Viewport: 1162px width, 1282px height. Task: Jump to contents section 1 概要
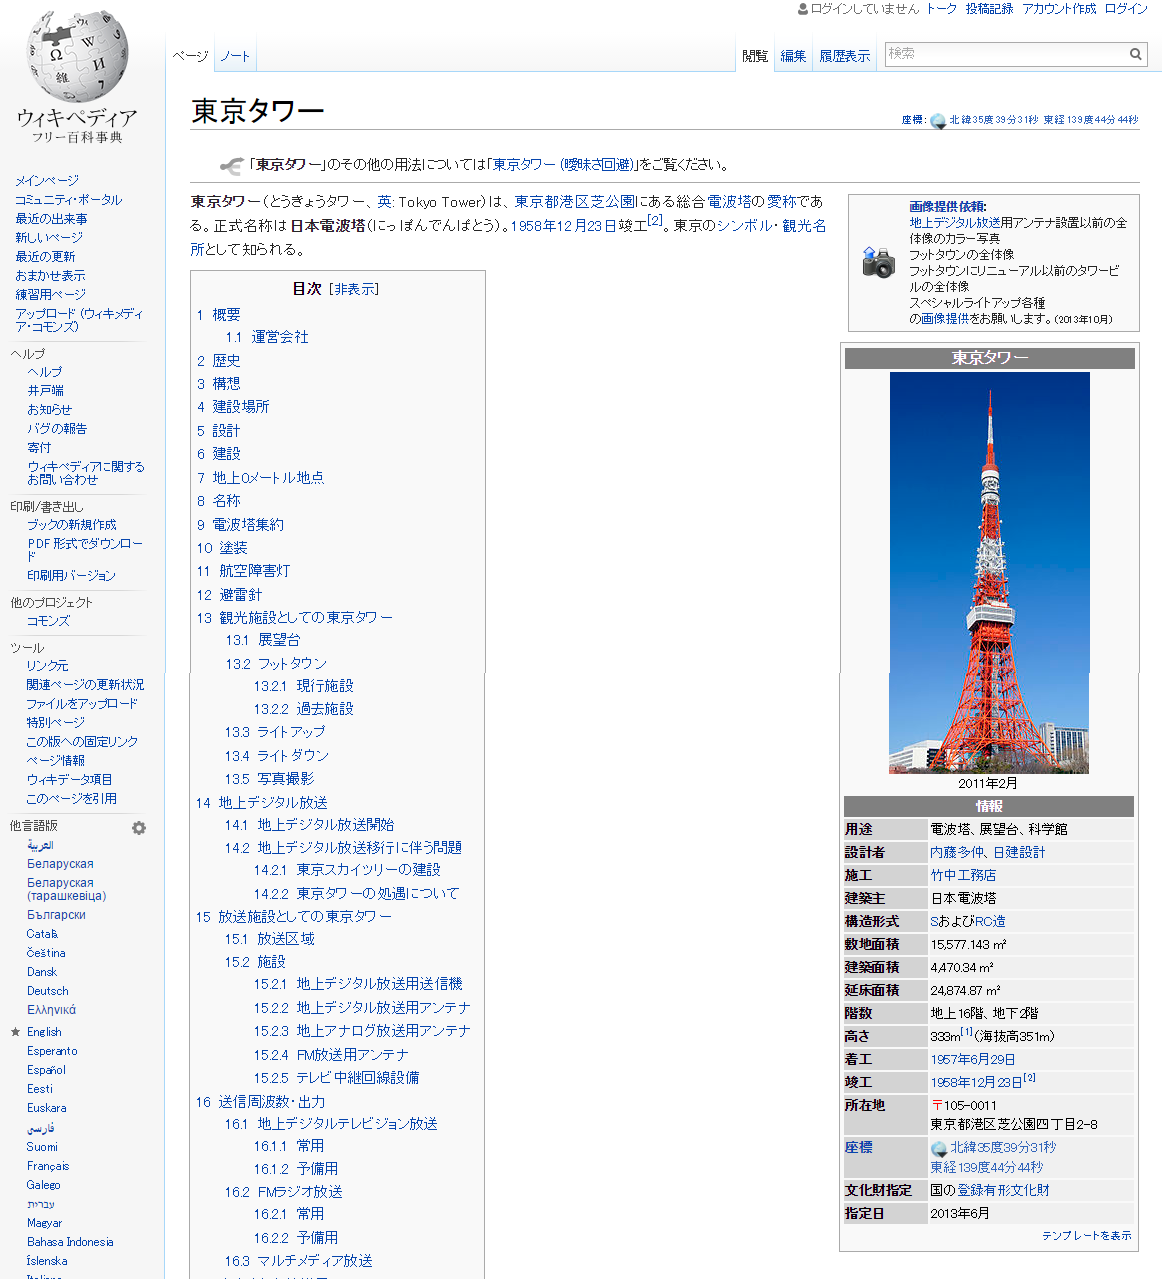point(219,315)
